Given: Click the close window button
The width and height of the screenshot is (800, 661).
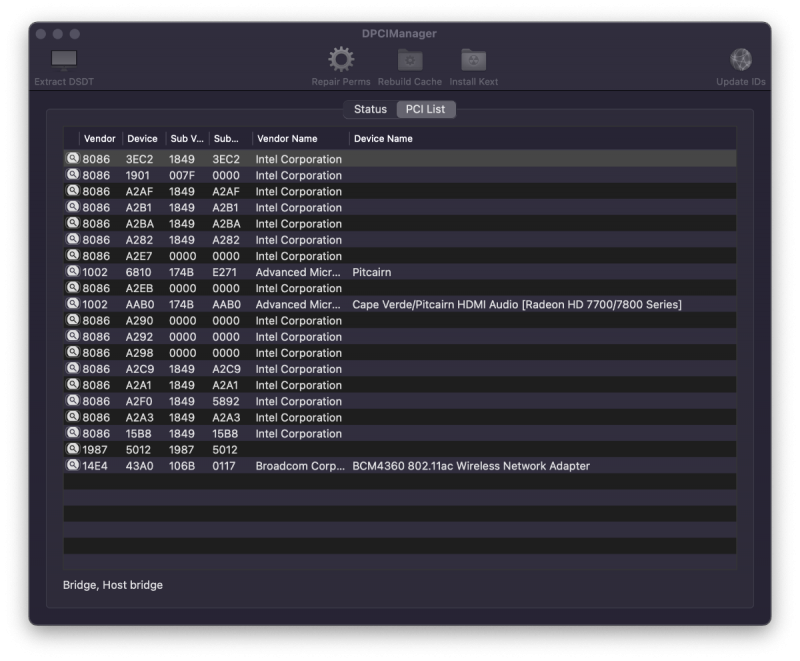Looking at the screenshot, I should pyautogui.click(x=41, y=34).
